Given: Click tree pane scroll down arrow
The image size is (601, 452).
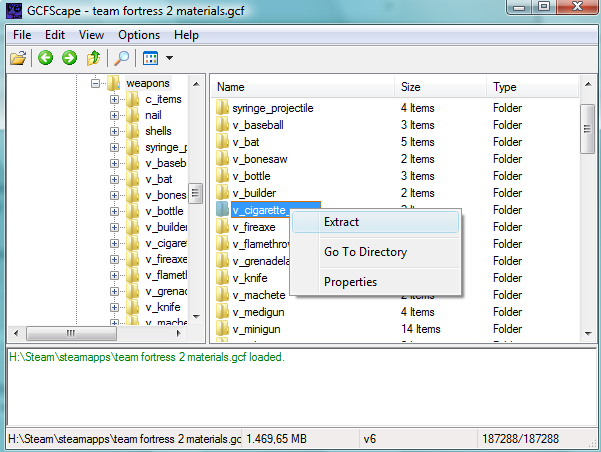Looking at the screenshot, I should [x=196, y=317].
